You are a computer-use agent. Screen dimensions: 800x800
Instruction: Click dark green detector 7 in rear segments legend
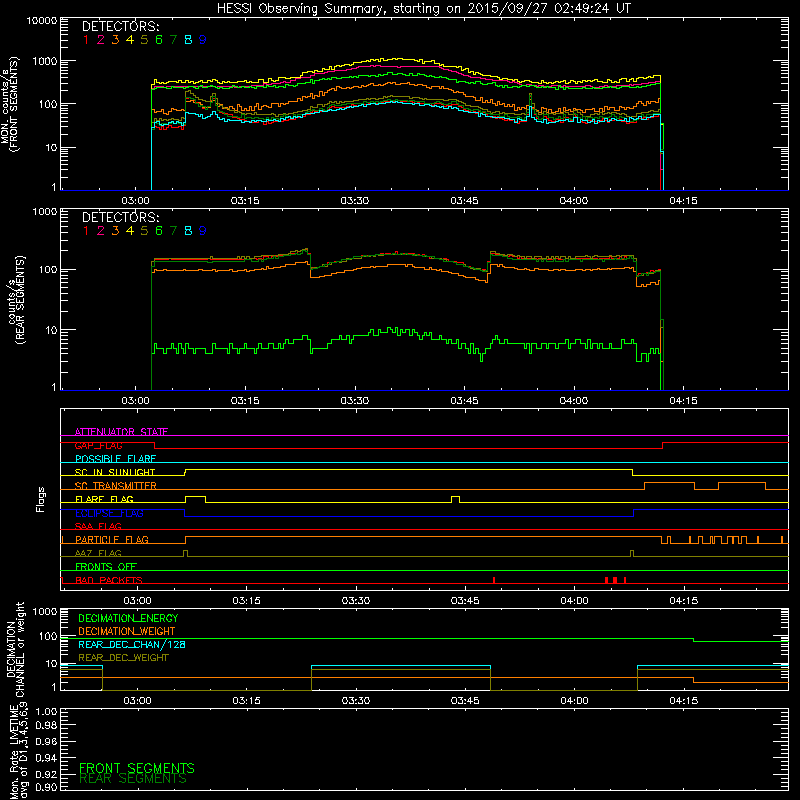point(173,231)
